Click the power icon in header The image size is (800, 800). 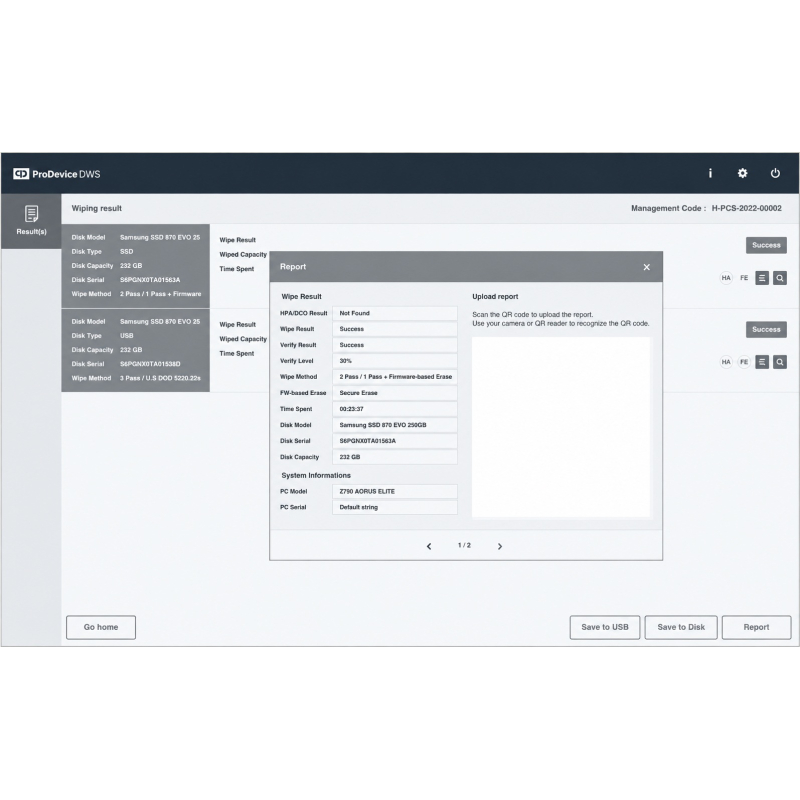775,173
